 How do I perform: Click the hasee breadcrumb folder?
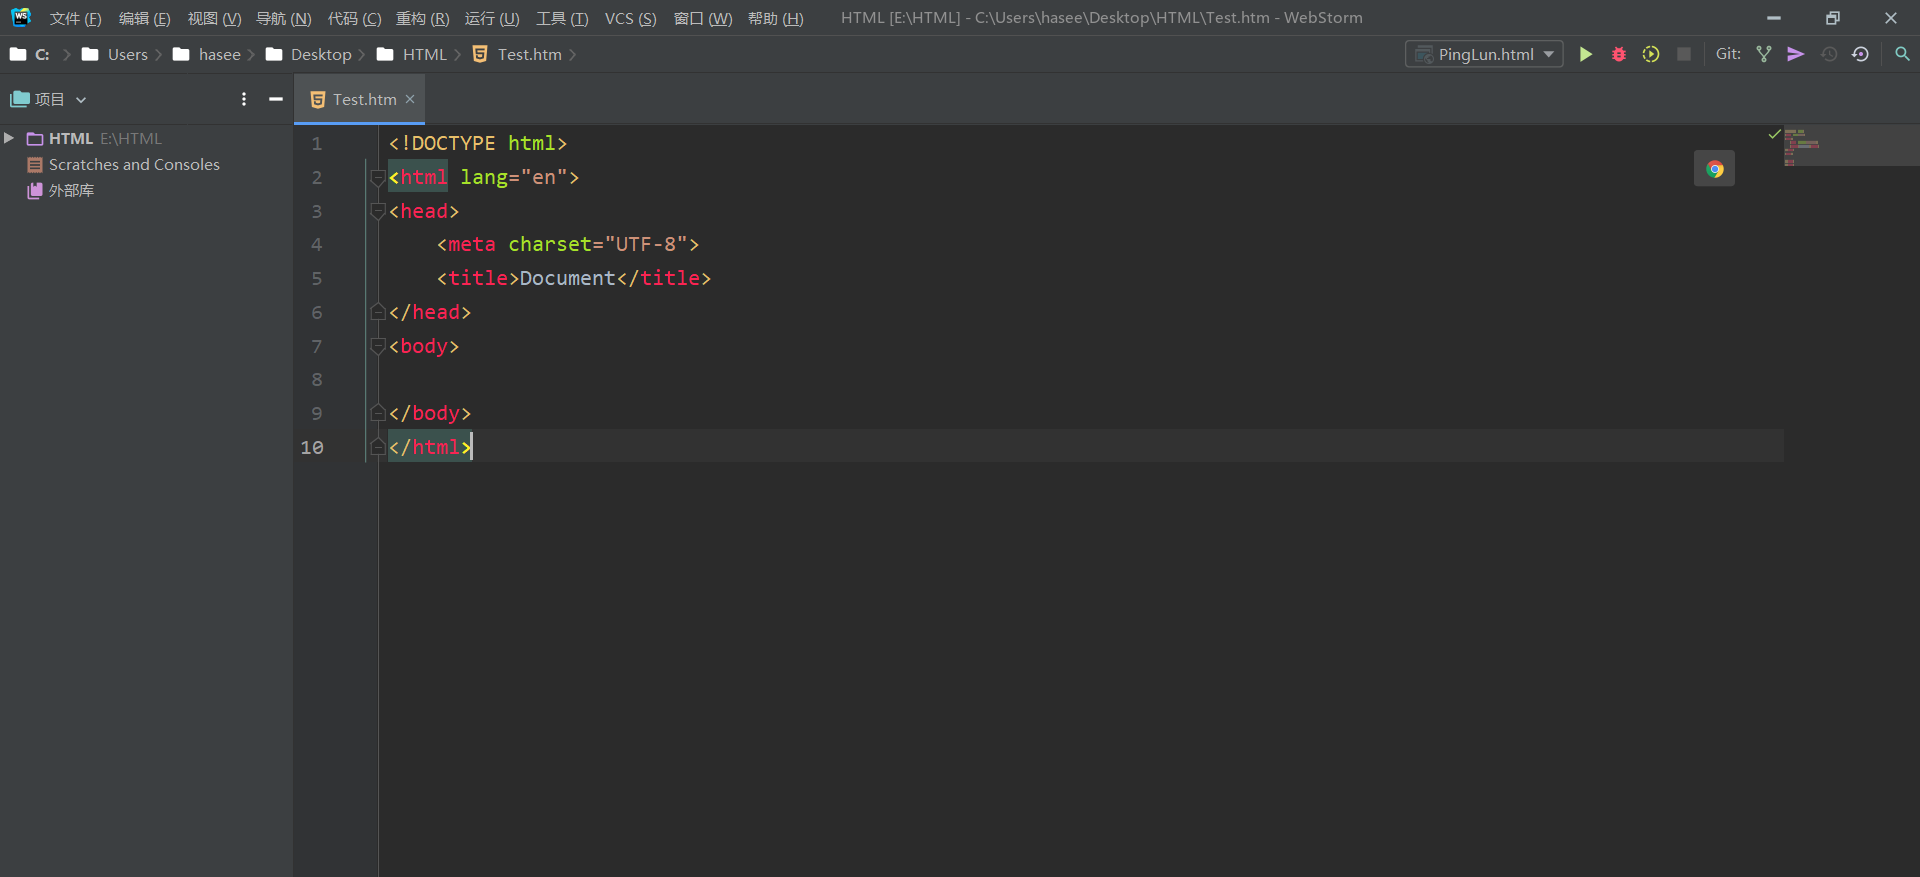click(207, 54)
